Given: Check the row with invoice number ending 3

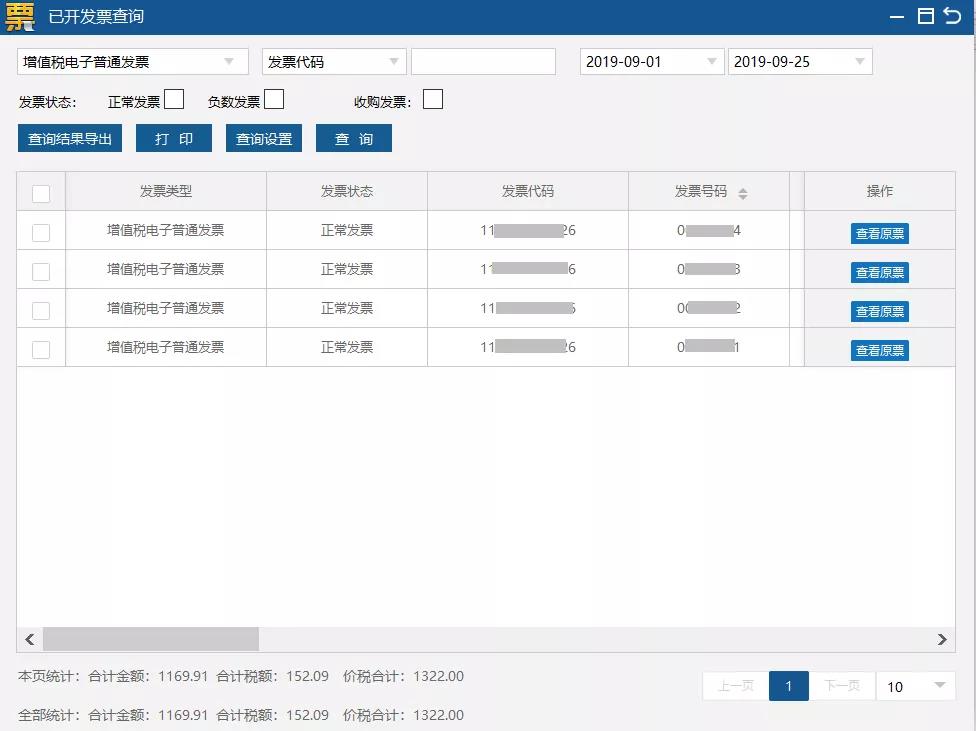Looking at the screenshot, I should pos(41,271).
